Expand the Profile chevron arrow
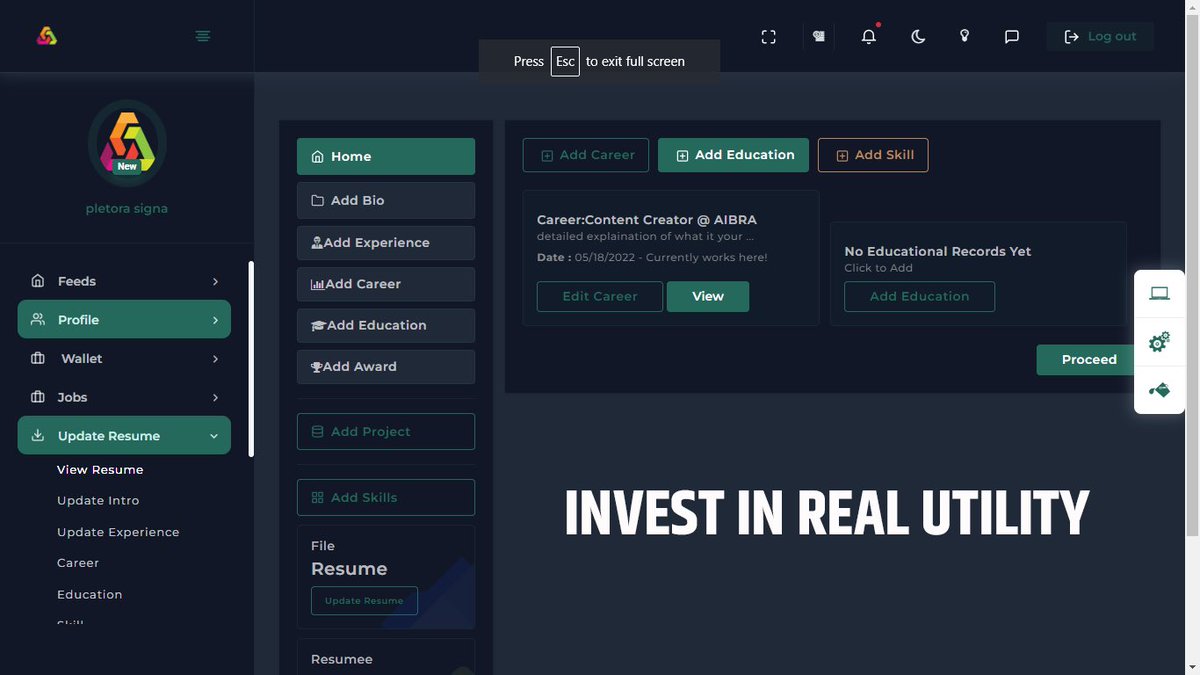Image resolution: width=1200 pixels, height=675 pixels. coord(215,320)
